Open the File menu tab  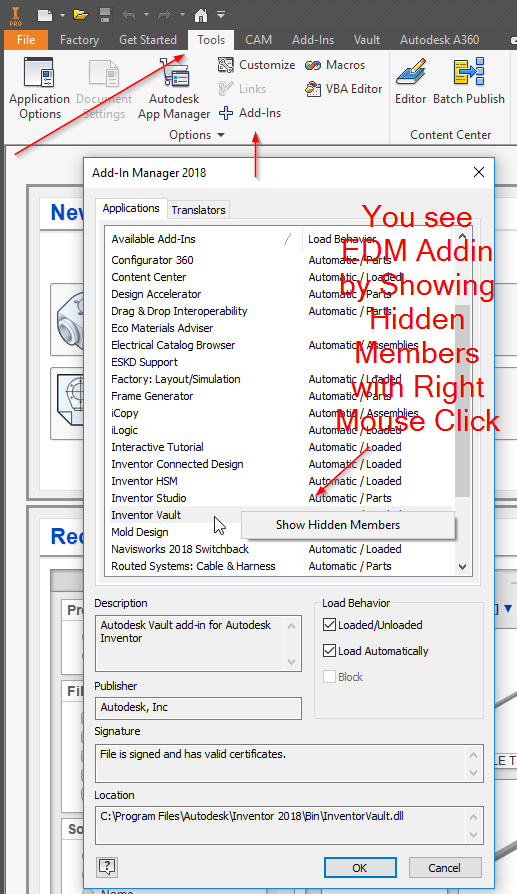point(26,40)
